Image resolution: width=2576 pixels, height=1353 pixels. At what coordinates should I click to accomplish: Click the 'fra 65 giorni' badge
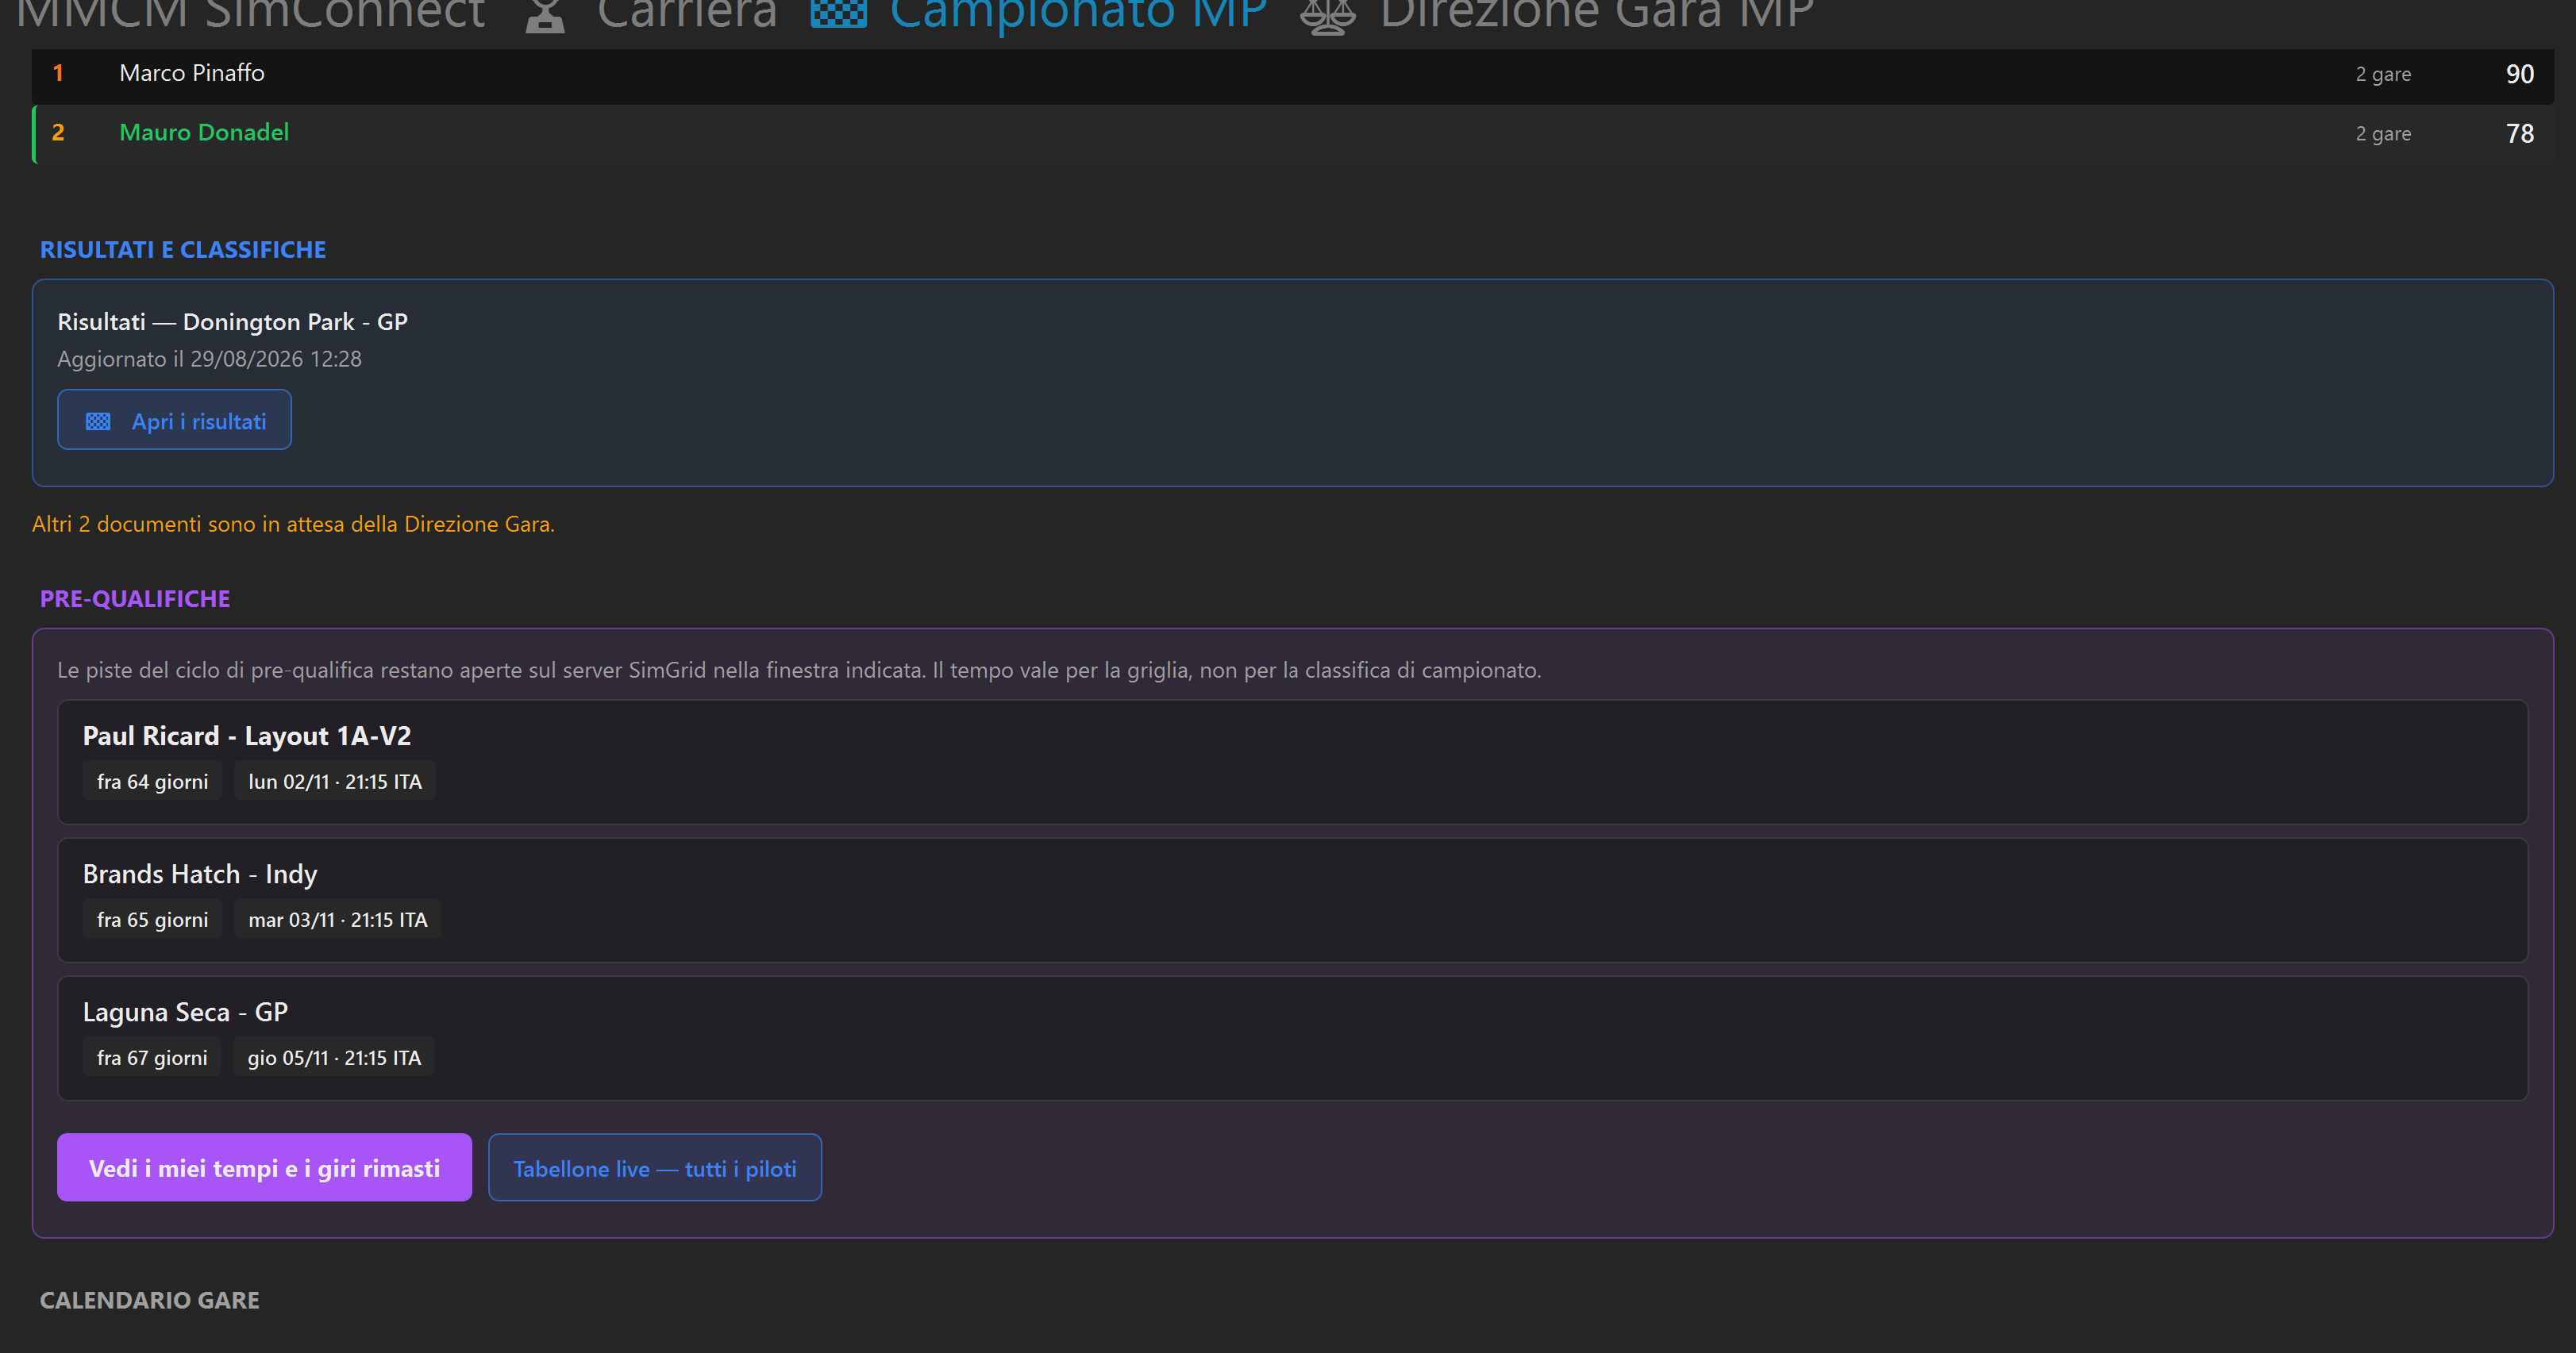coord(152,919)
